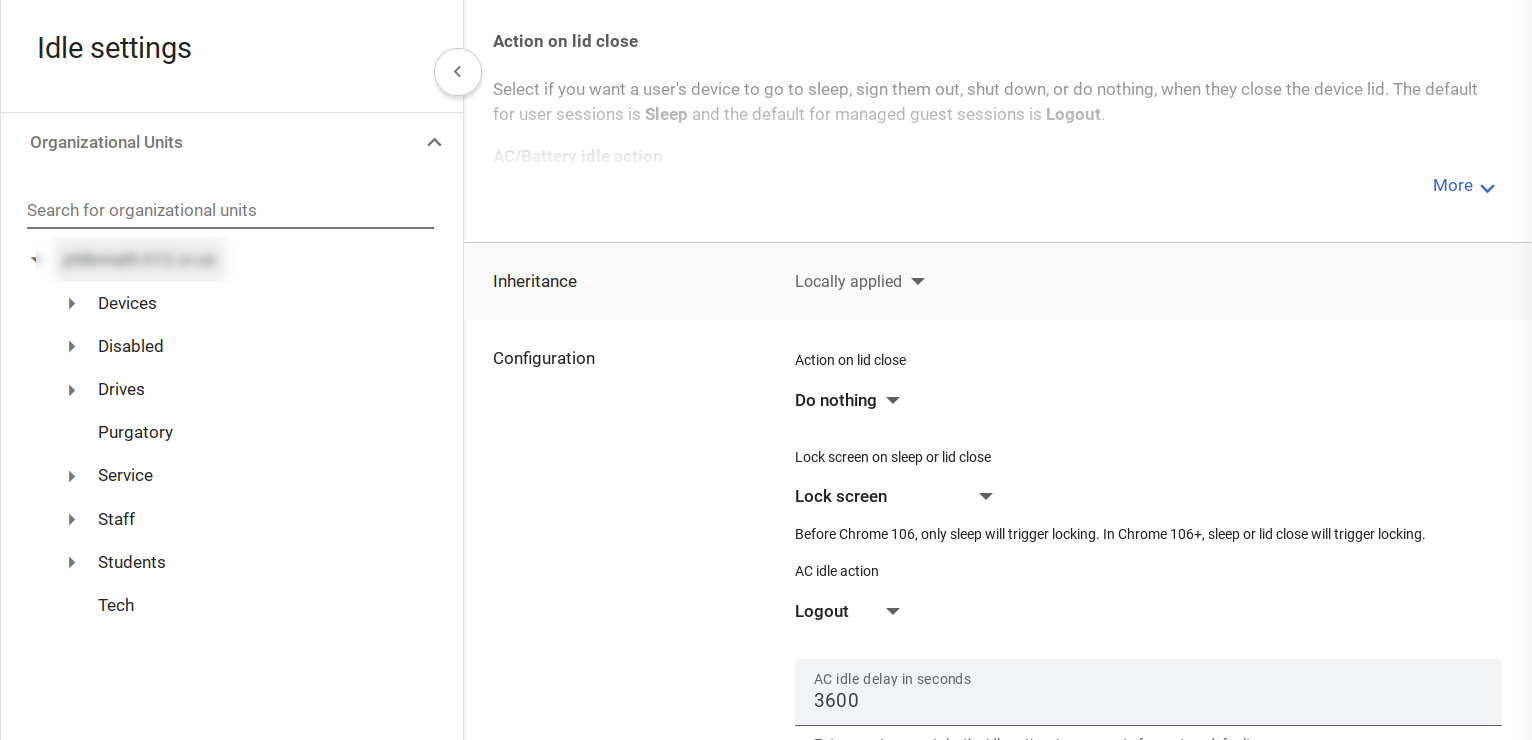This screenshot has height=740, width=1532.
Task: Click the AC idle delay in seconds field
Action: 1147,700
